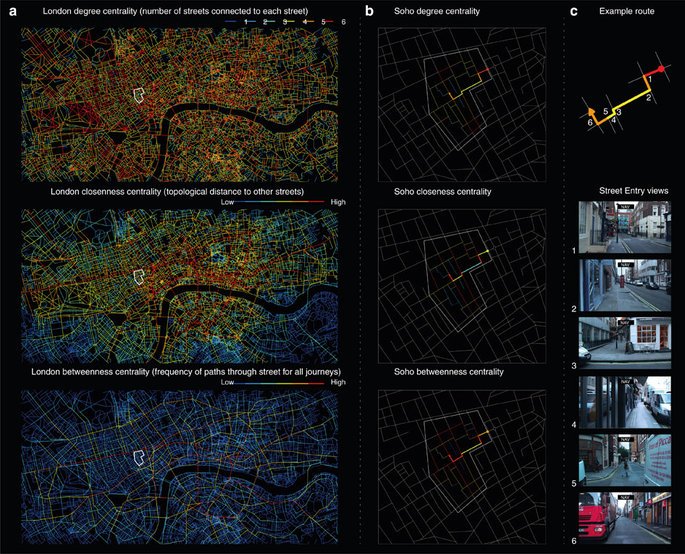Click 'High' on the betweenness legend

338,382
